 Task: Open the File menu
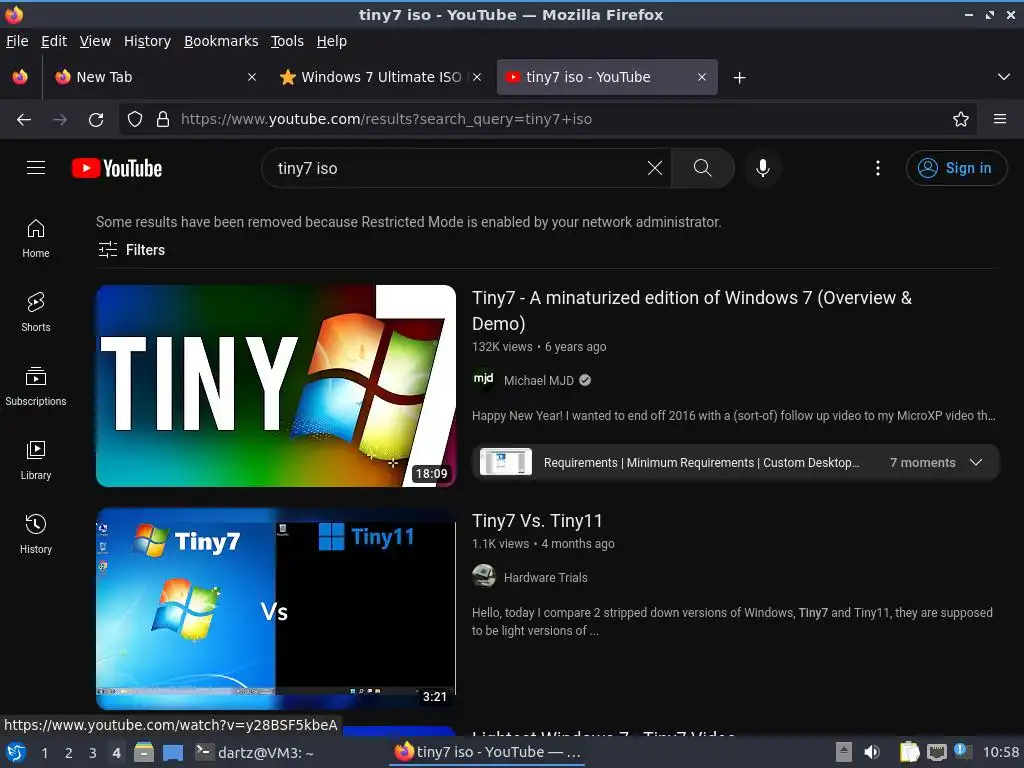17,41
